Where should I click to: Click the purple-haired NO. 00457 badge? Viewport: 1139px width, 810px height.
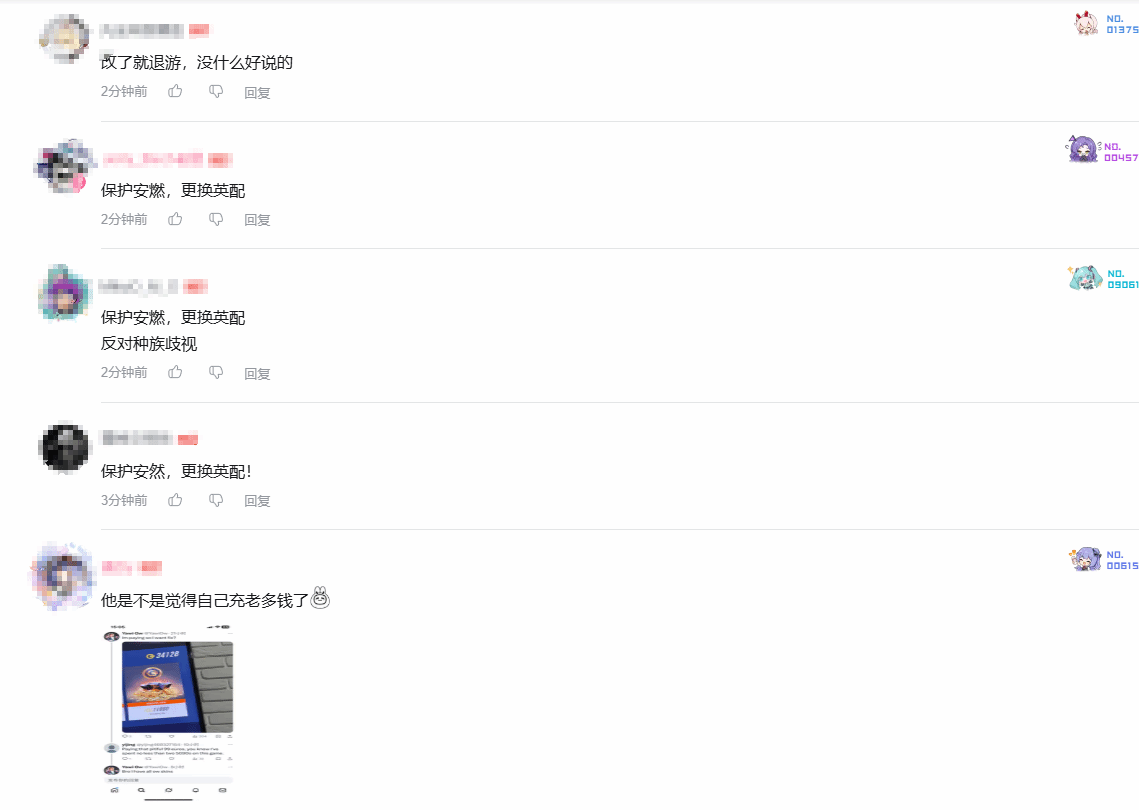tap(1103, 150)
